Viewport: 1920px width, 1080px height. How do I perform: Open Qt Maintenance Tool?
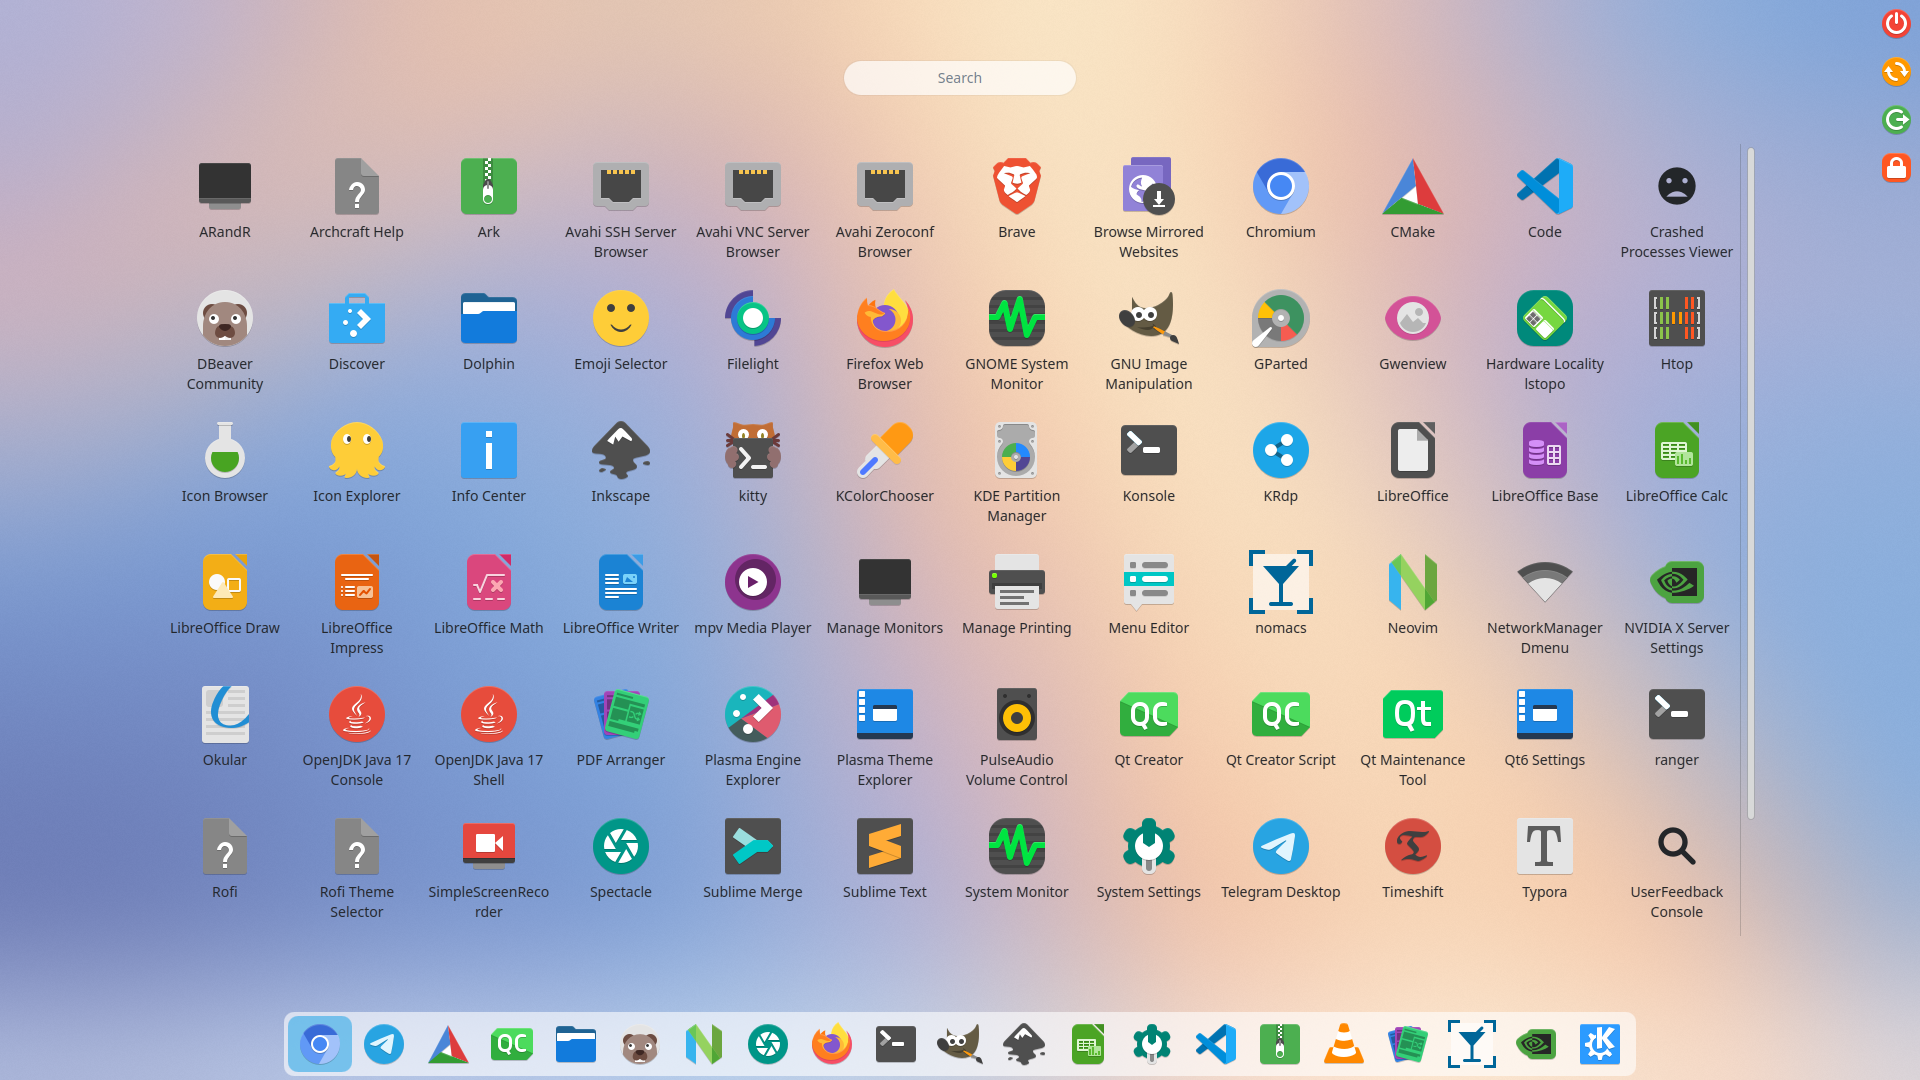tap(1413, 736)
